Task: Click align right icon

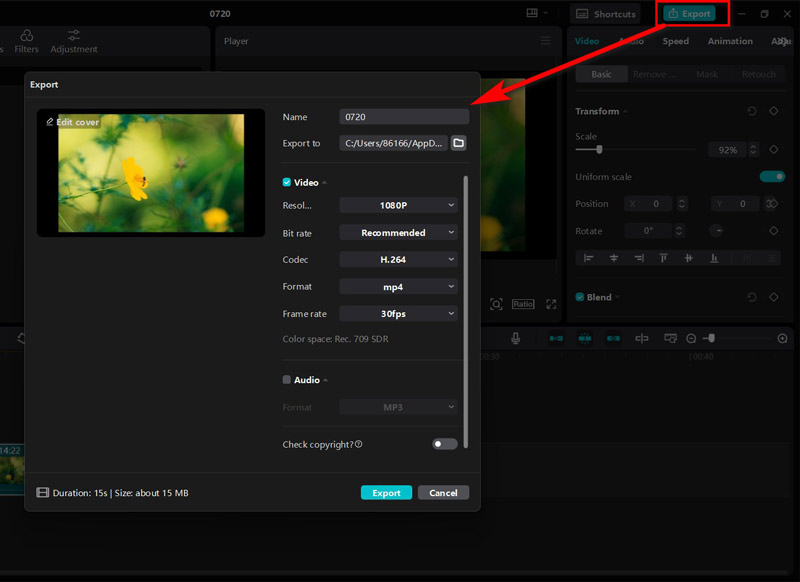Action: 639,258
